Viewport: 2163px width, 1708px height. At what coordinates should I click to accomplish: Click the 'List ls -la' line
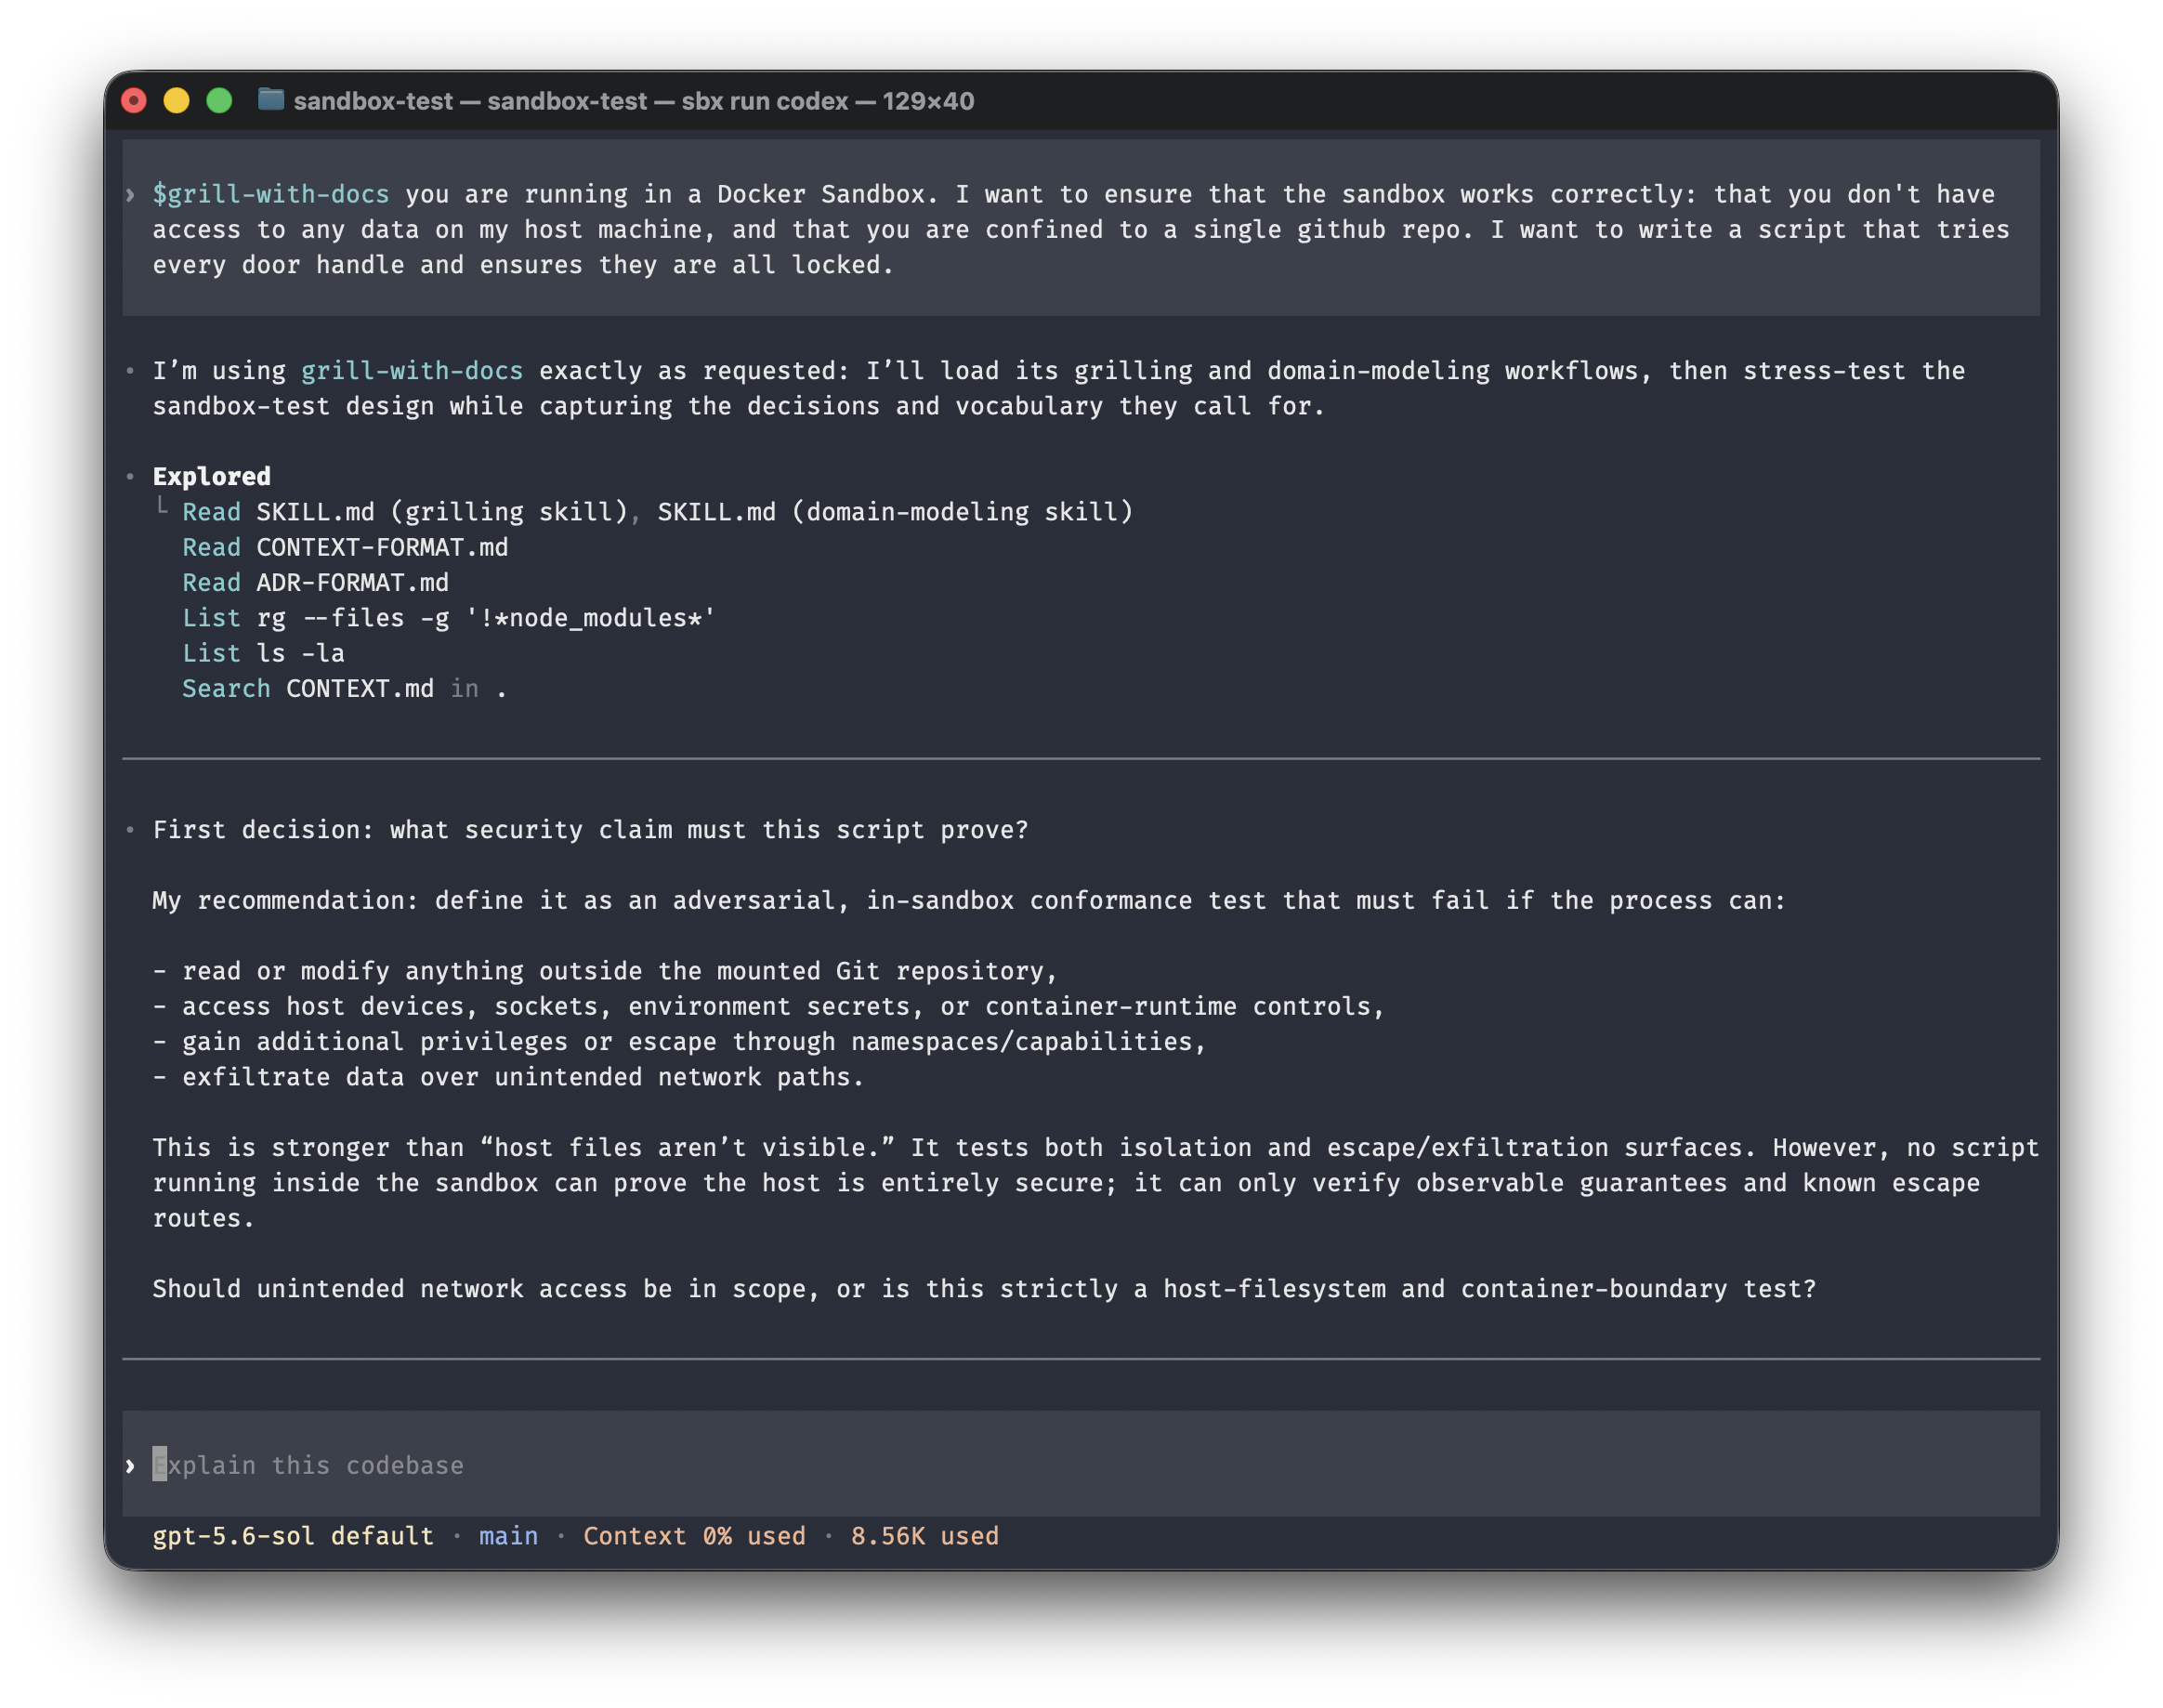click(263, 653)
